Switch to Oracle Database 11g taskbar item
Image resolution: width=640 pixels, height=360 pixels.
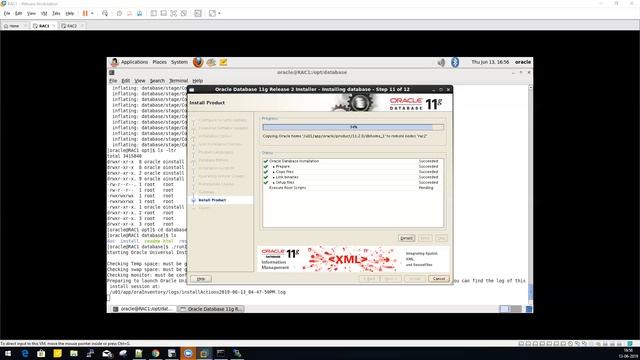pyautogui.click(x=211, y=309)
